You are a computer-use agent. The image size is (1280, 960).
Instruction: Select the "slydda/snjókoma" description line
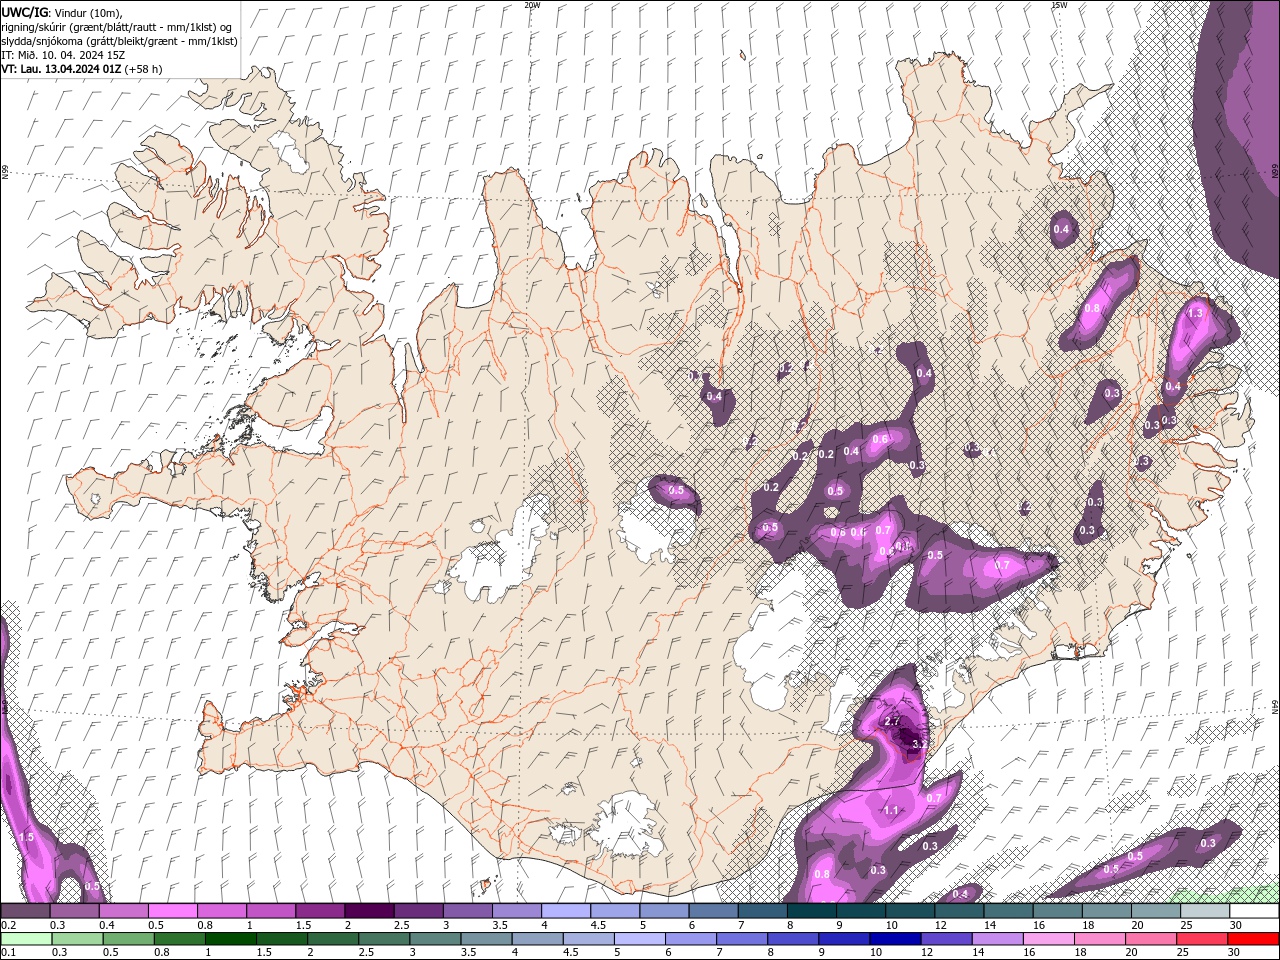click(119, 41)
